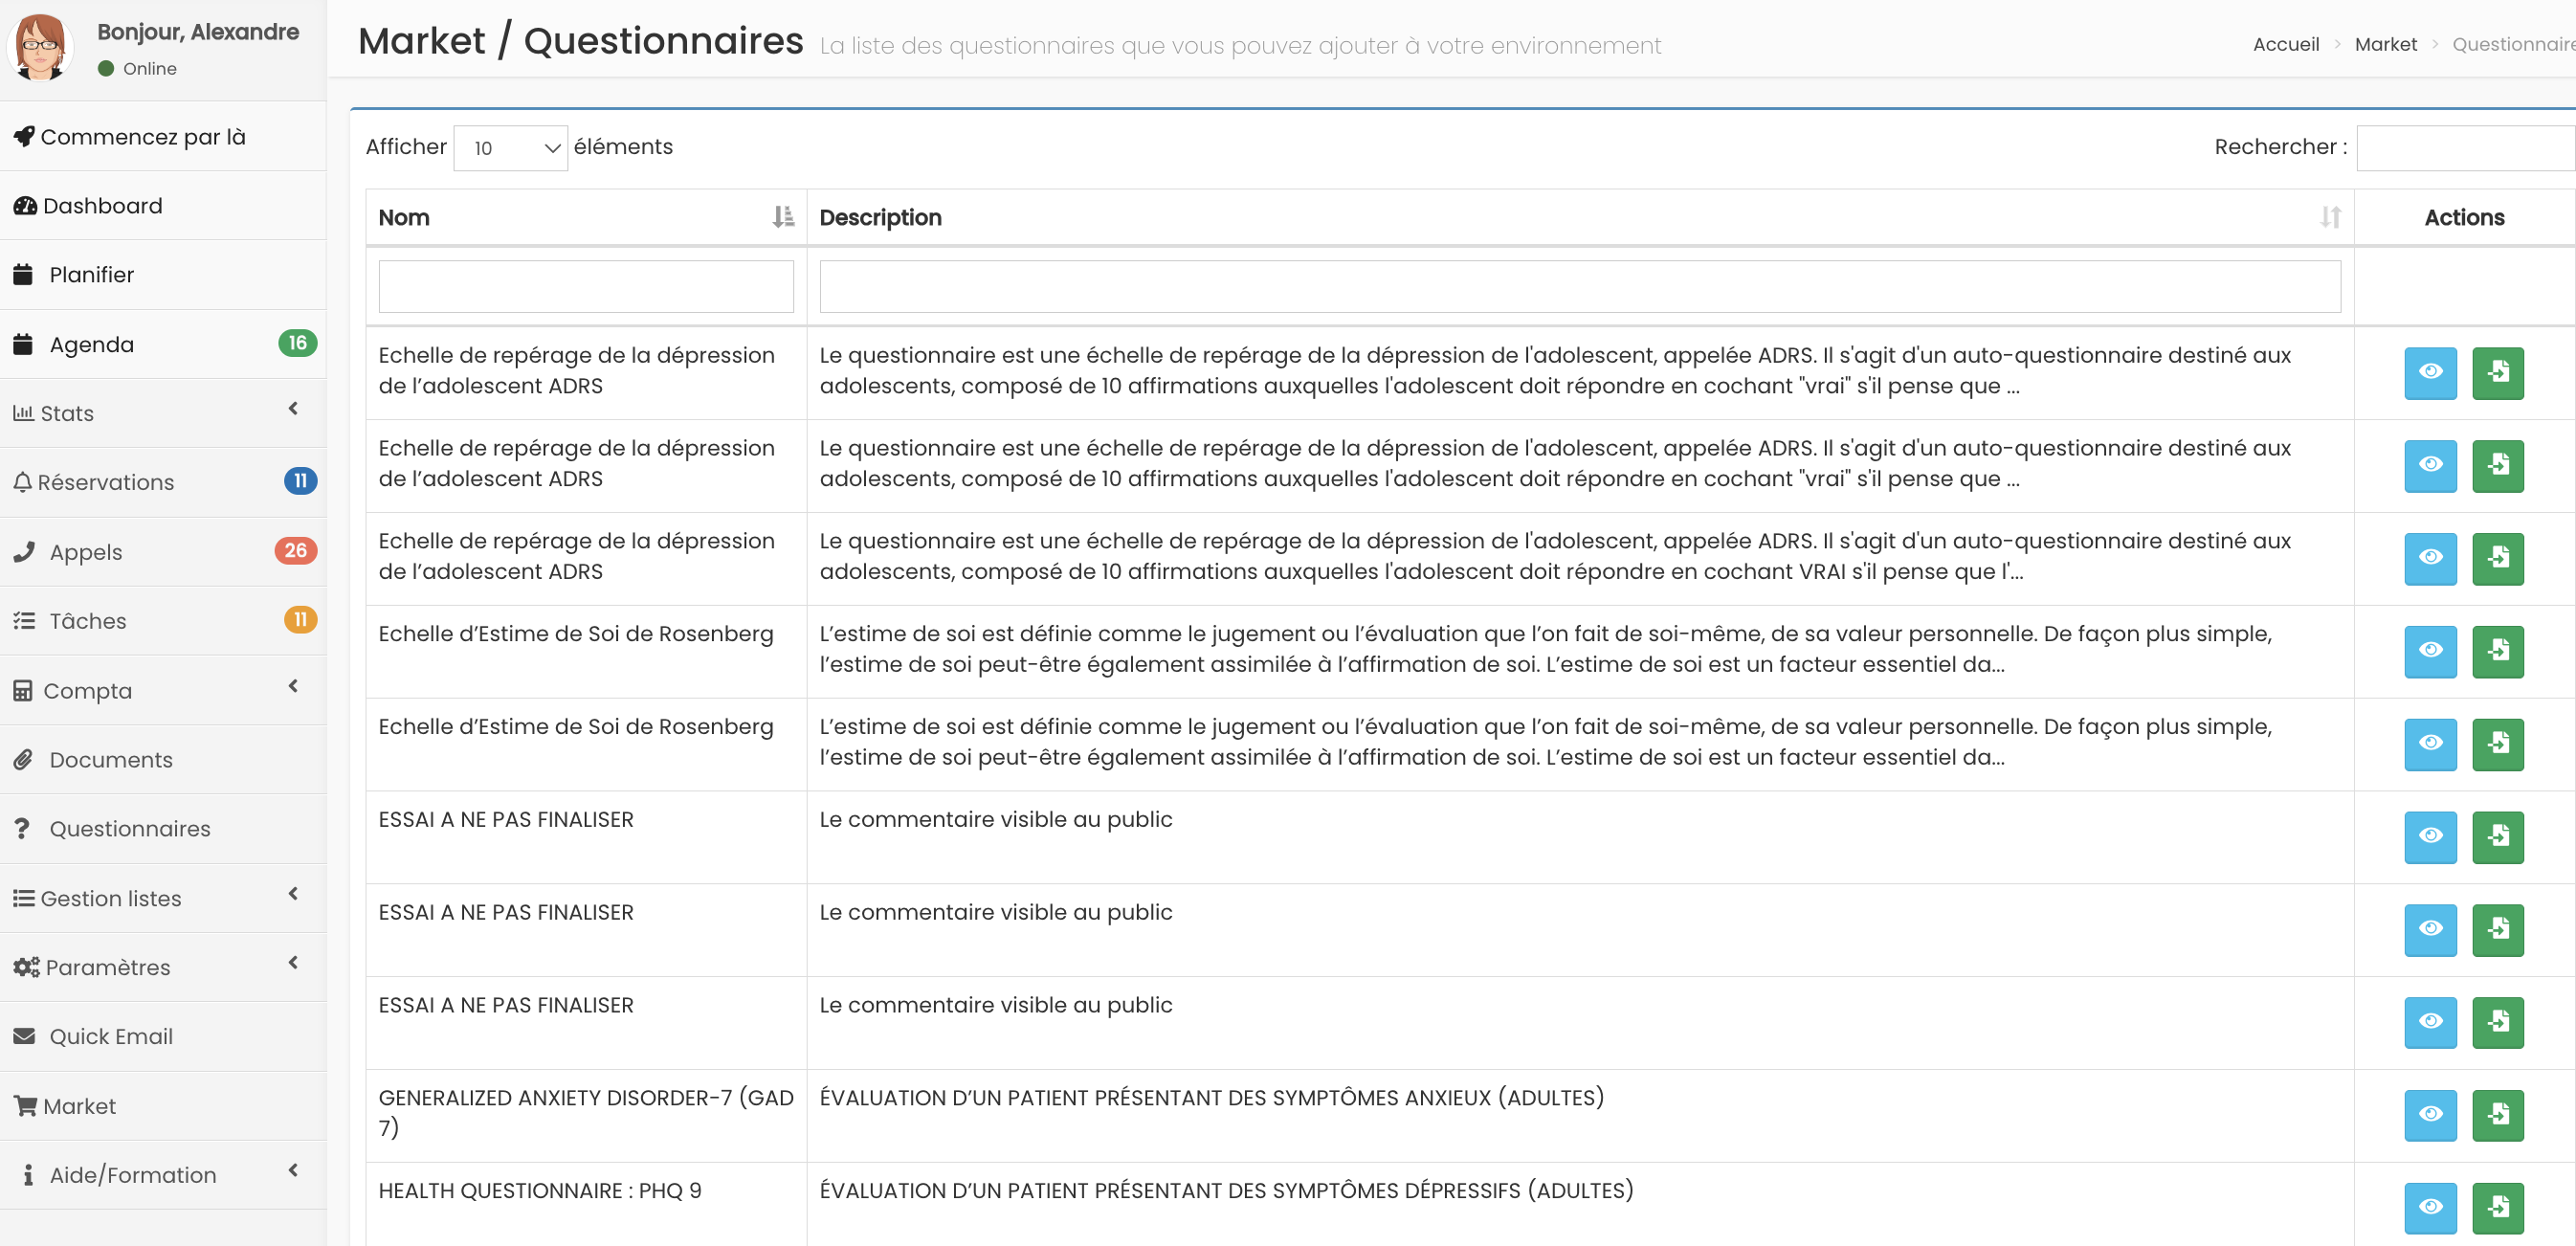The width and height of the screenshot is (2576, 1246).
Task: Open the Appels section
Action: point(163,552)
